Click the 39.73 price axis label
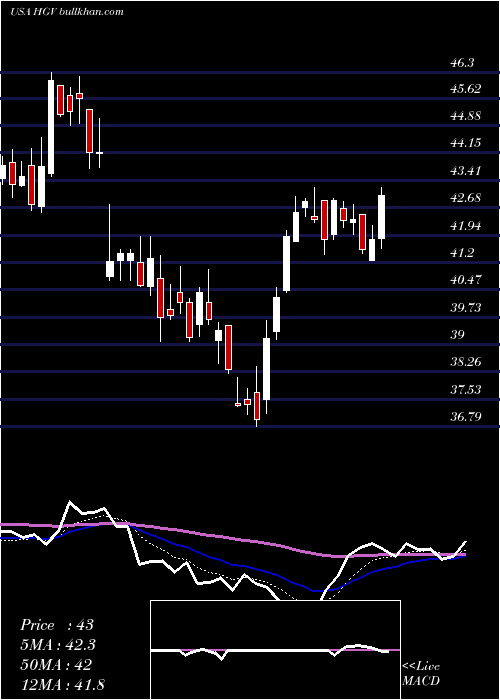This screenshot has height=700, width=500. [x=466, y=307]
